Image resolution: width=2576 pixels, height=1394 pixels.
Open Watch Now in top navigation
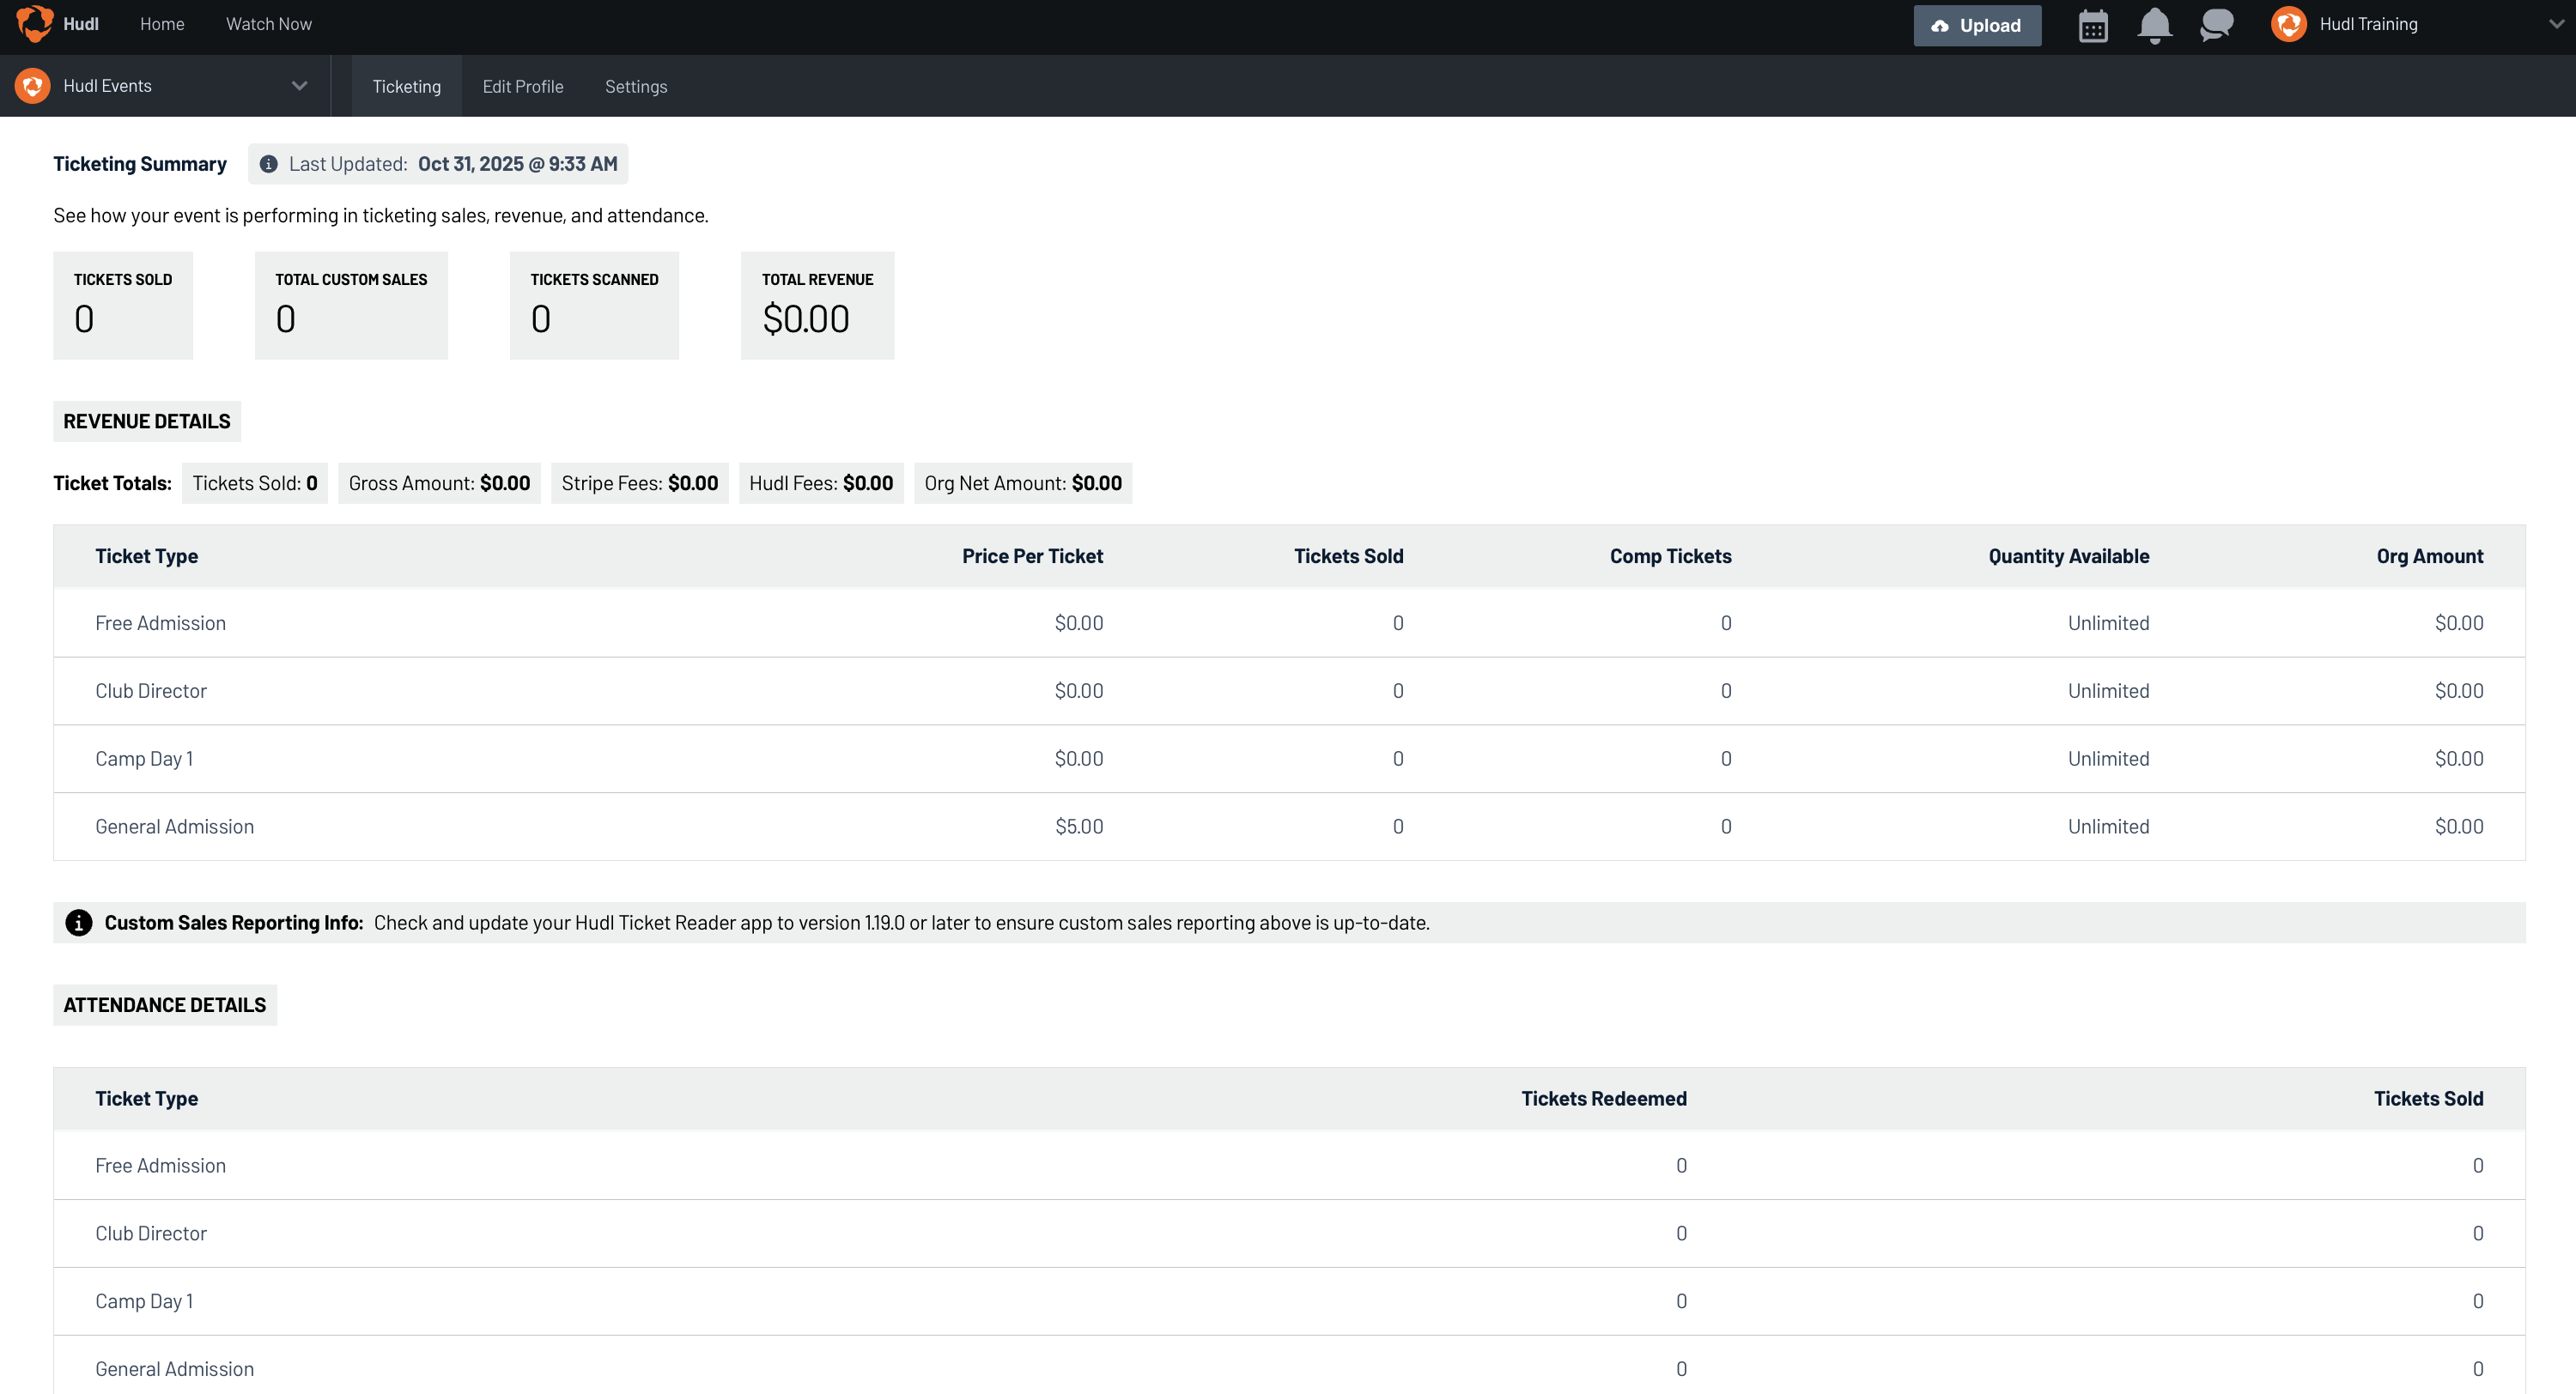pyautogui.click(x=269, y=24)
